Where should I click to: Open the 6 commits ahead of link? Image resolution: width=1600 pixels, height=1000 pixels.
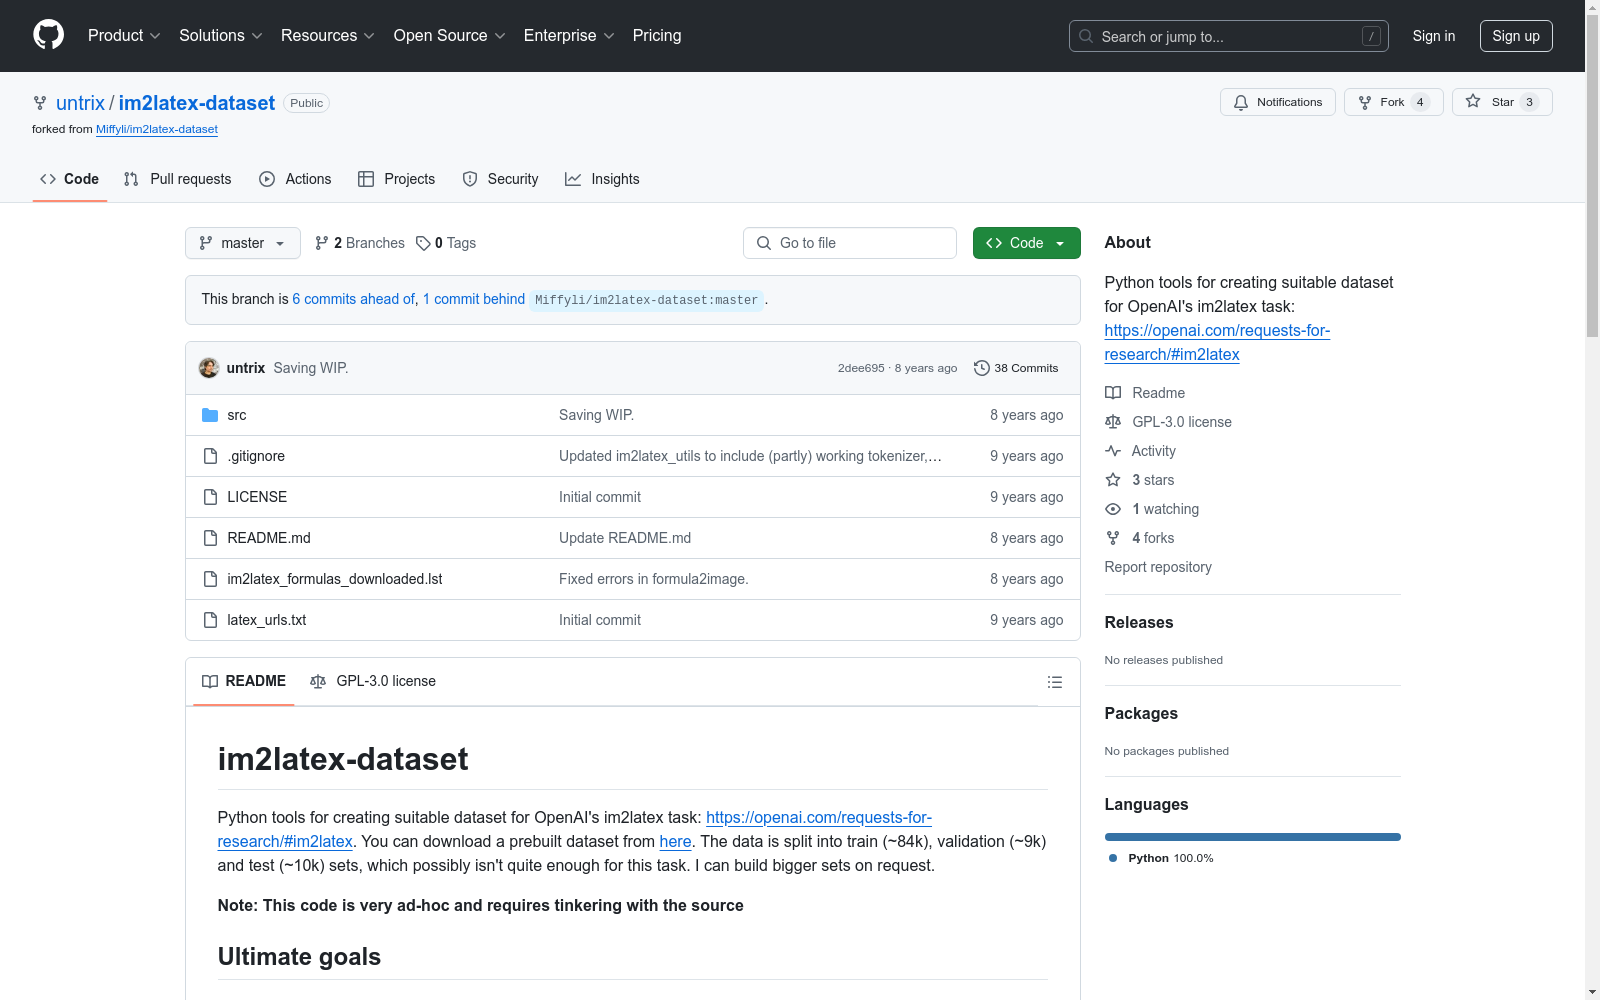(x=354, y=299)
